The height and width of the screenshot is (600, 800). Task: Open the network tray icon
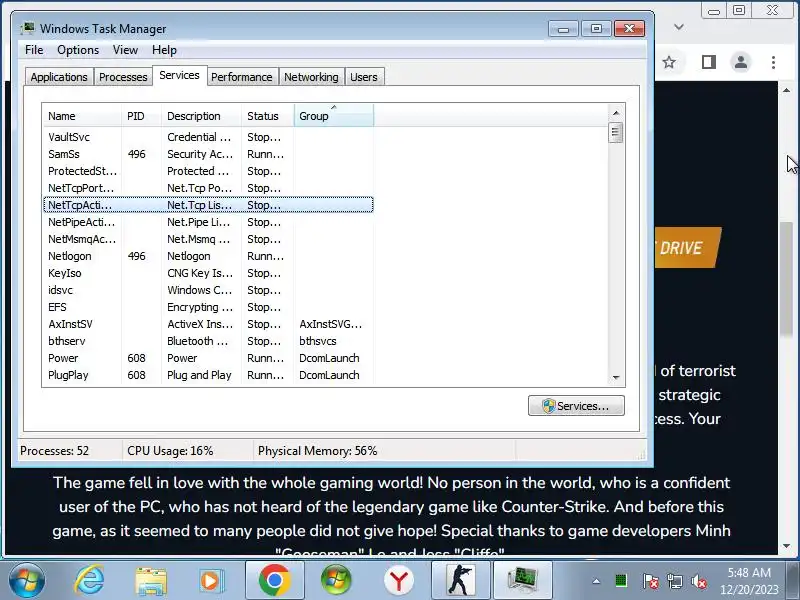(x=675, y=581)
